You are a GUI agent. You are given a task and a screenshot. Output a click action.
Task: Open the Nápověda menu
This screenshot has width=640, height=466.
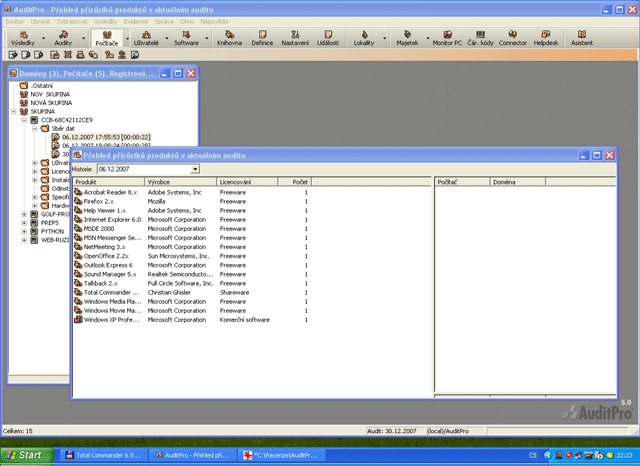214,22
